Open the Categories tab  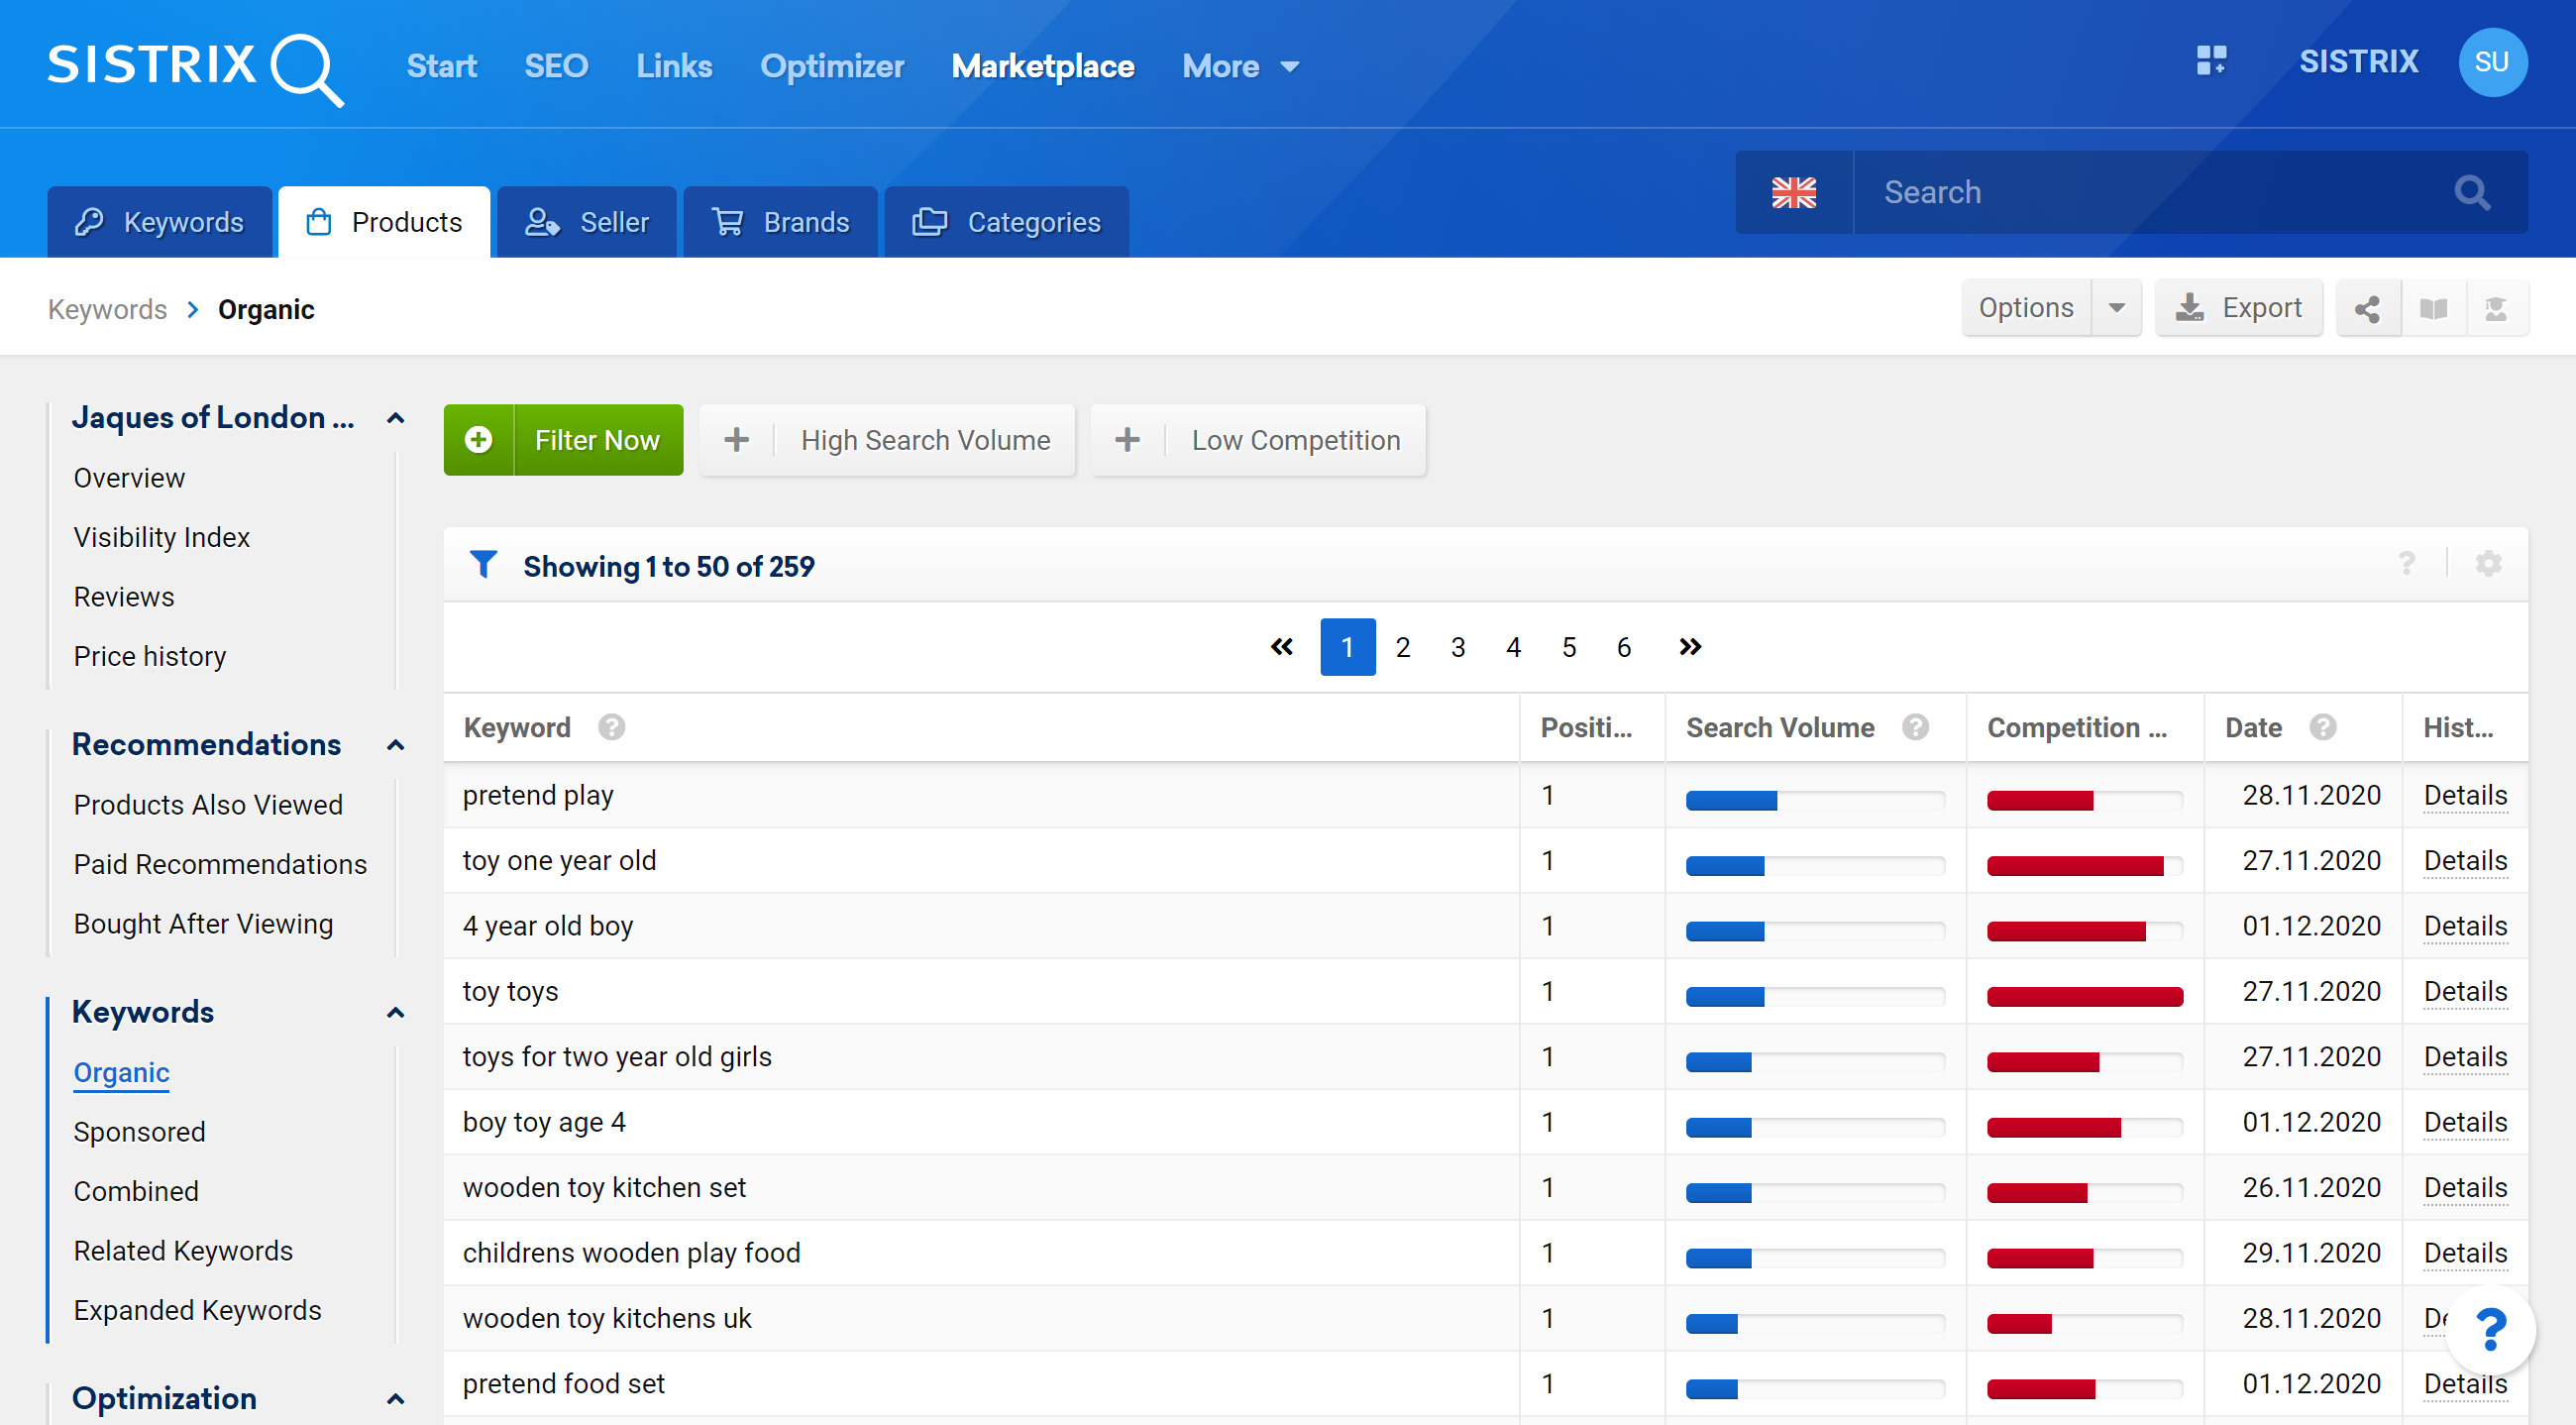point(1006,222)
